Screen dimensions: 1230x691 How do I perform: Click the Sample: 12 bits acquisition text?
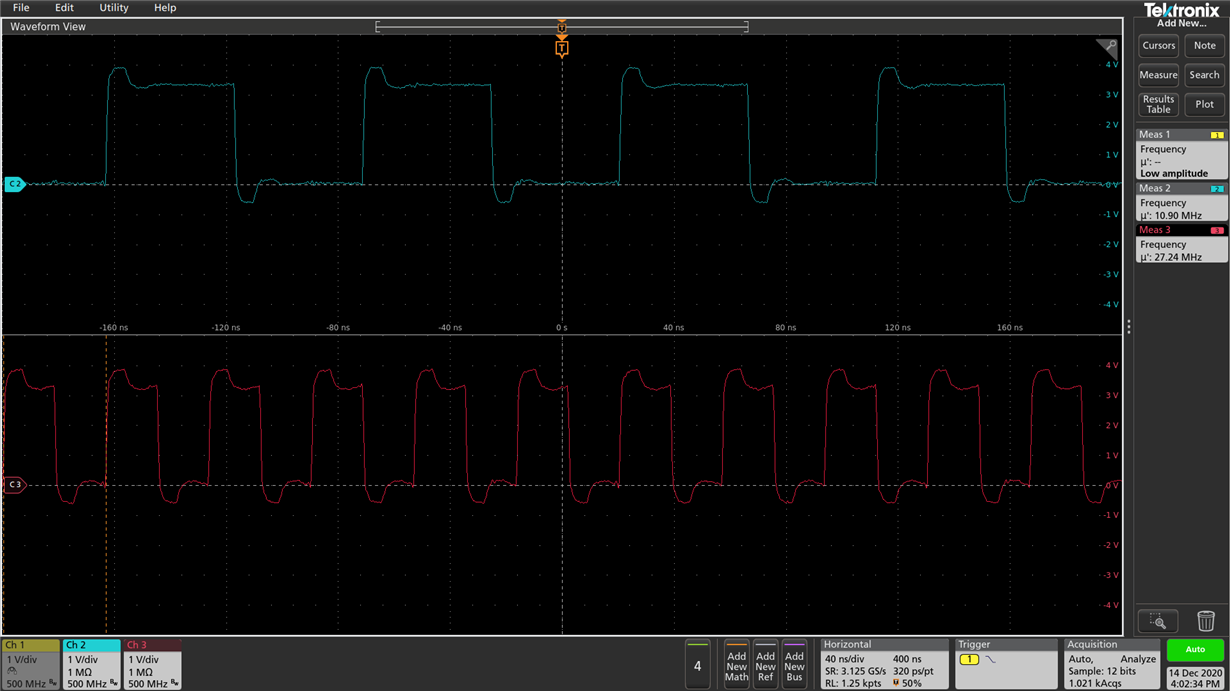(x=1102, y=671)
